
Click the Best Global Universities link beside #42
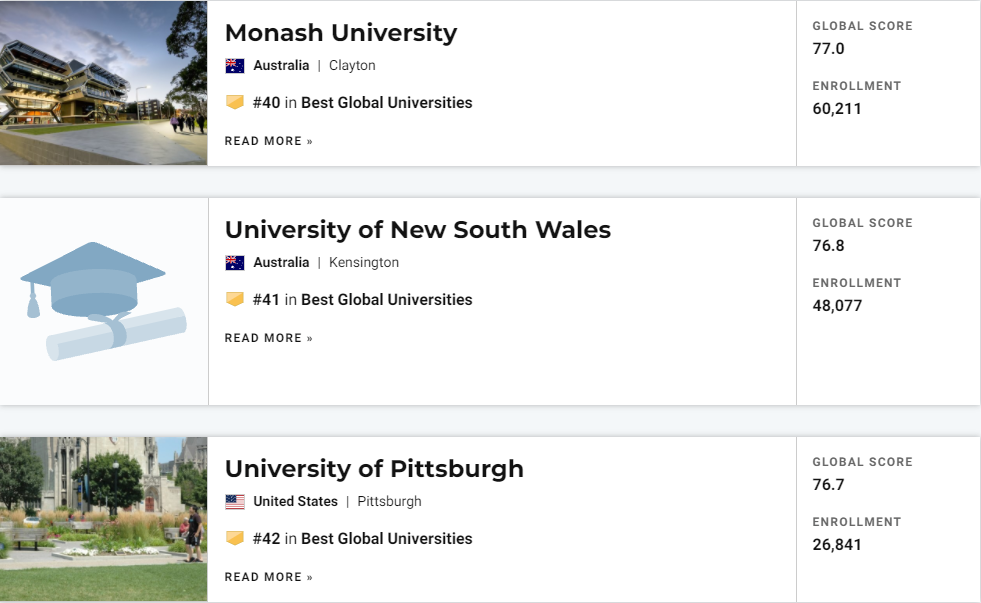coord(386,538)
